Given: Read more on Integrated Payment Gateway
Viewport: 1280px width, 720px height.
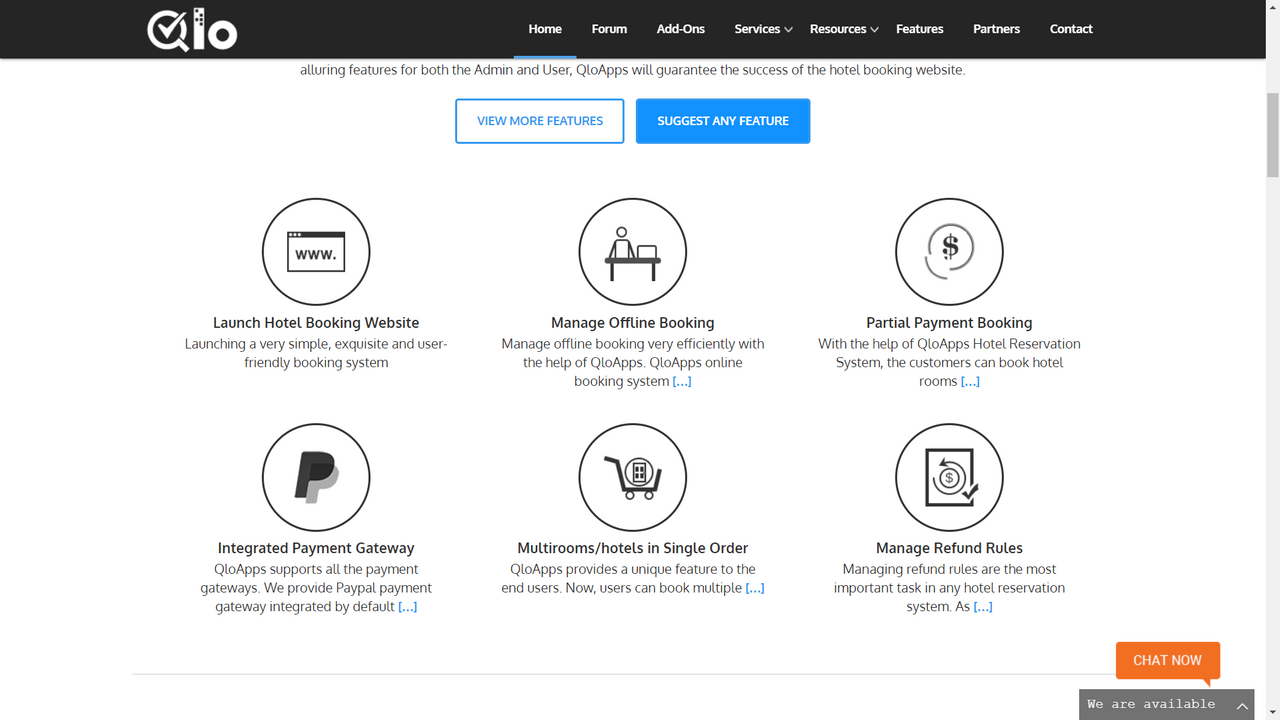Looking at the screenshot, I should (408, 606).
